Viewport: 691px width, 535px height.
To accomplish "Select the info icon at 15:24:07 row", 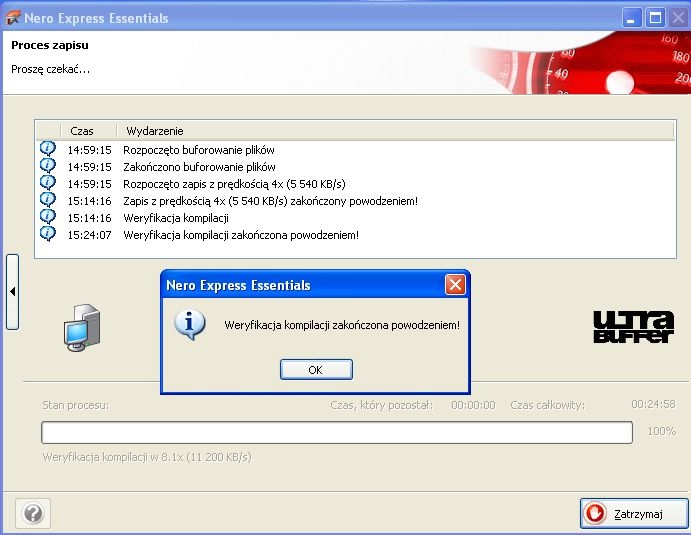I will point(48,234).
